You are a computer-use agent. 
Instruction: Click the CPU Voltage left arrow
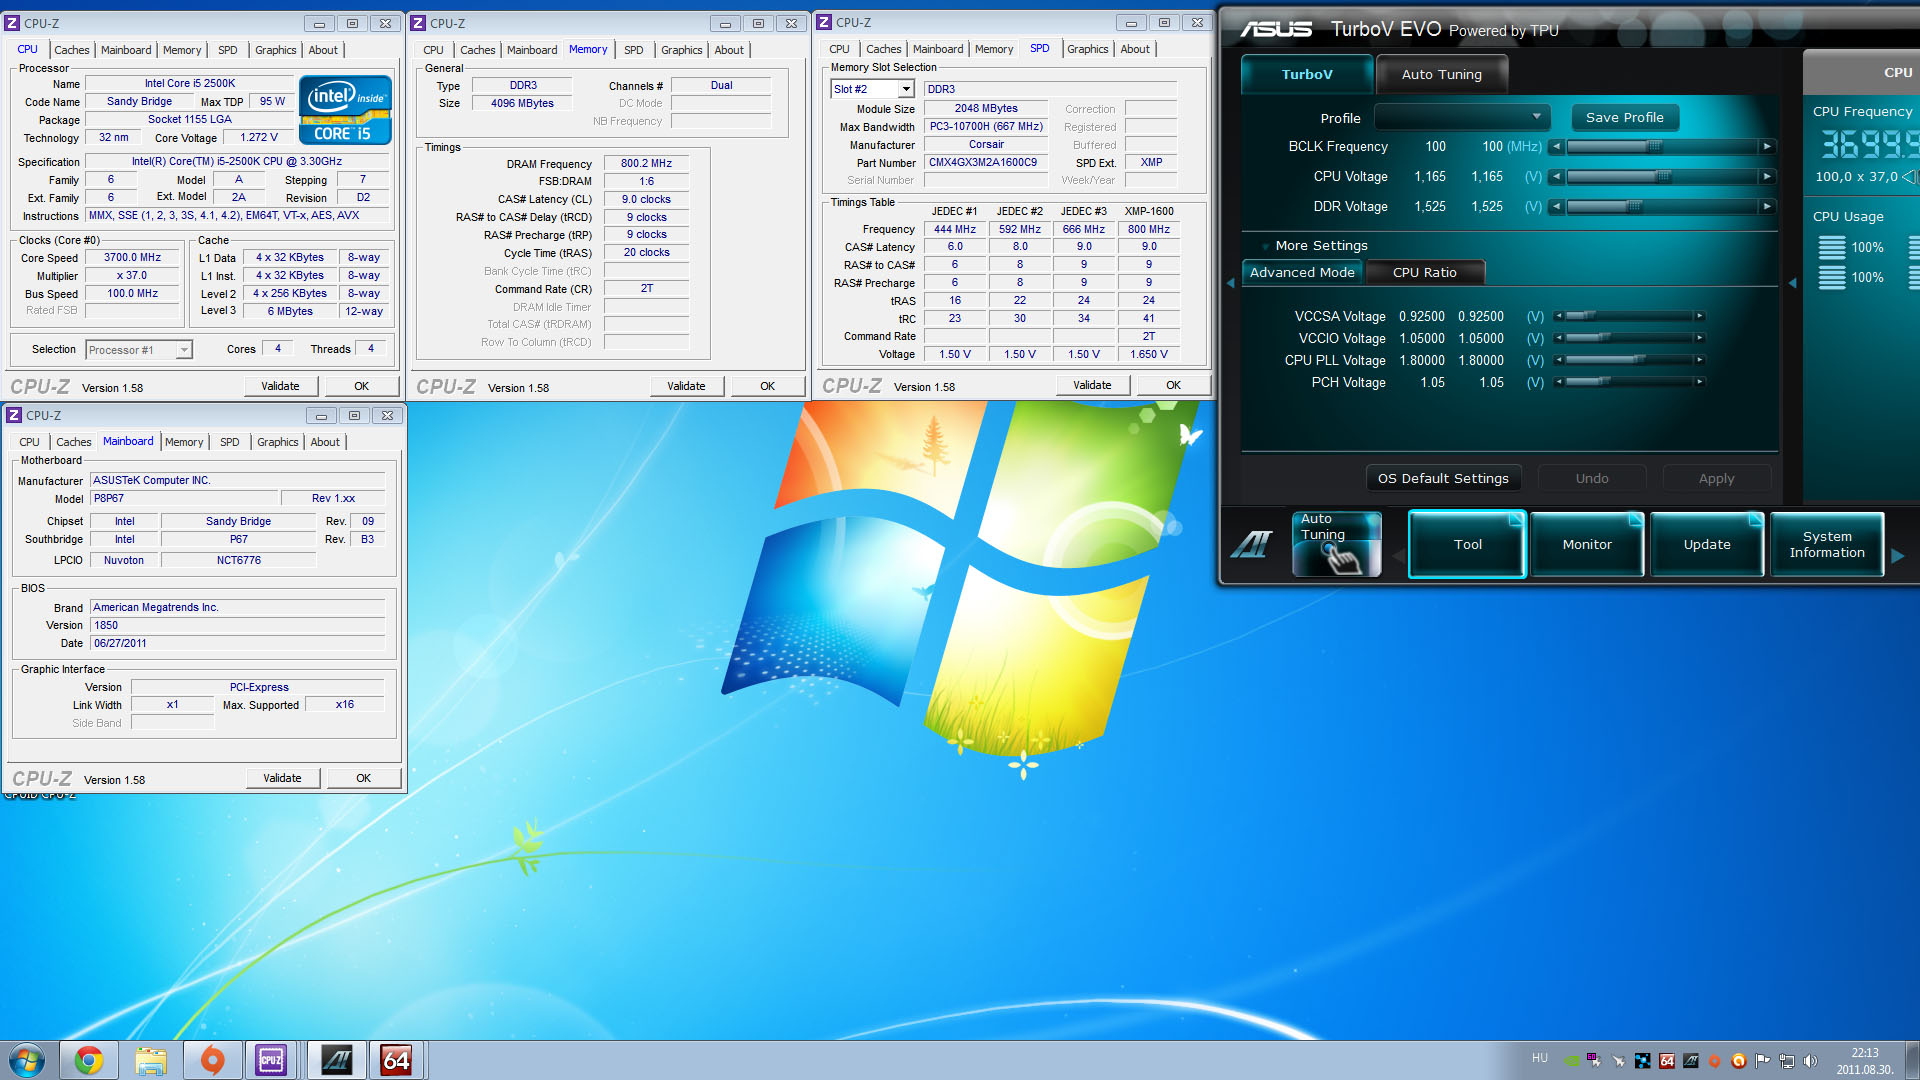1556,177
